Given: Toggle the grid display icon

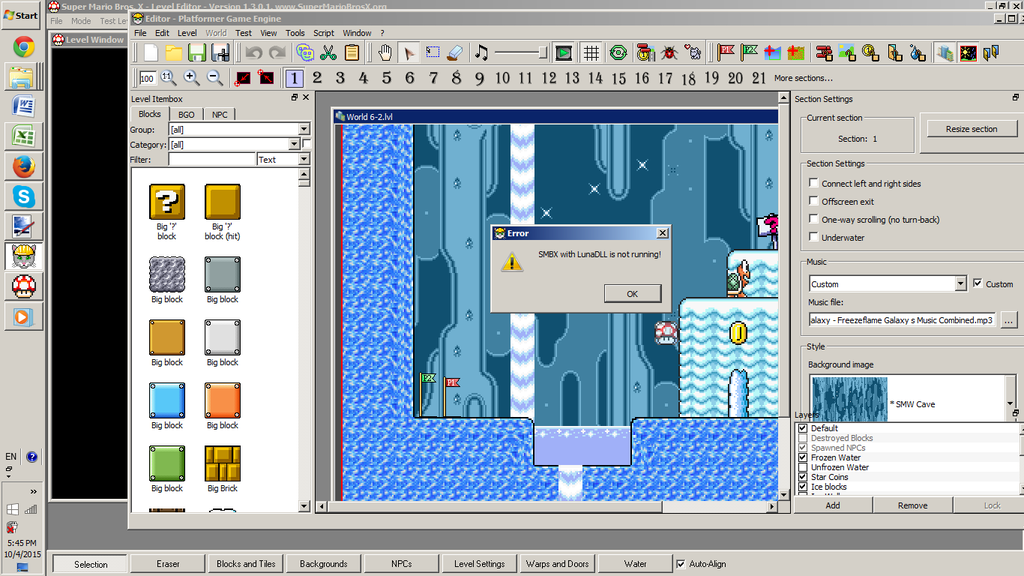Looking at the screenshot, I should click(591, 53).
